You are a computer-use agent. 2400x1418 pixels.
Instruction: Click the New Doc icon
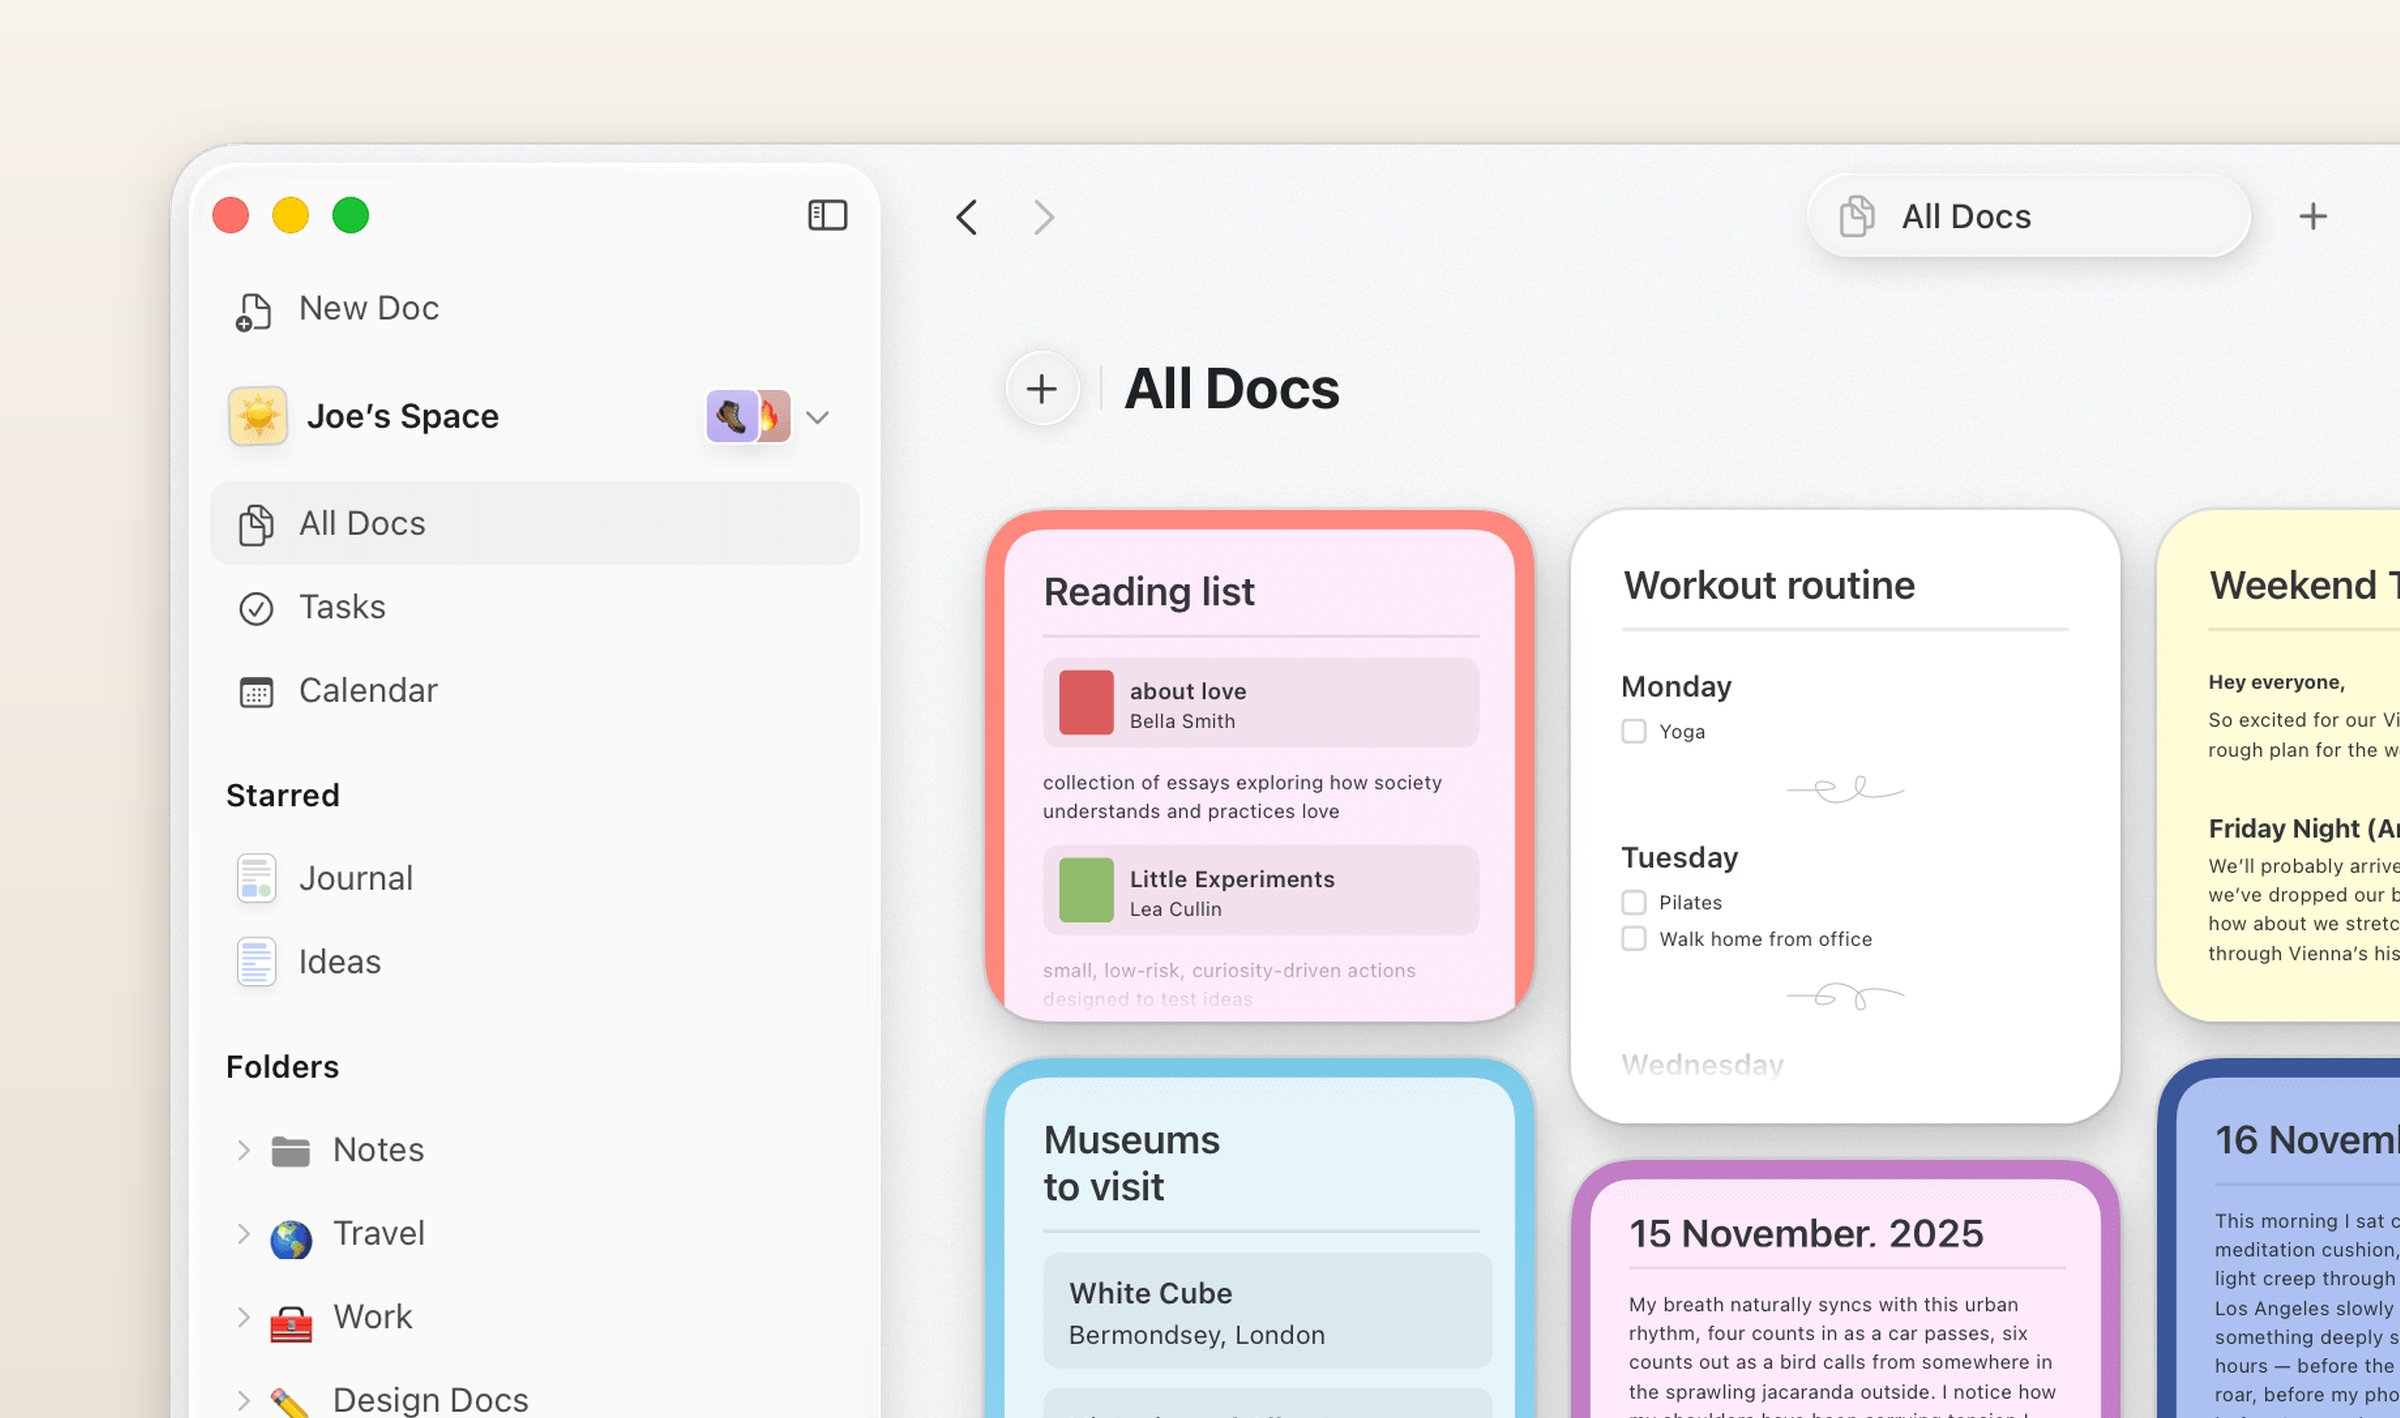(253, 311)
